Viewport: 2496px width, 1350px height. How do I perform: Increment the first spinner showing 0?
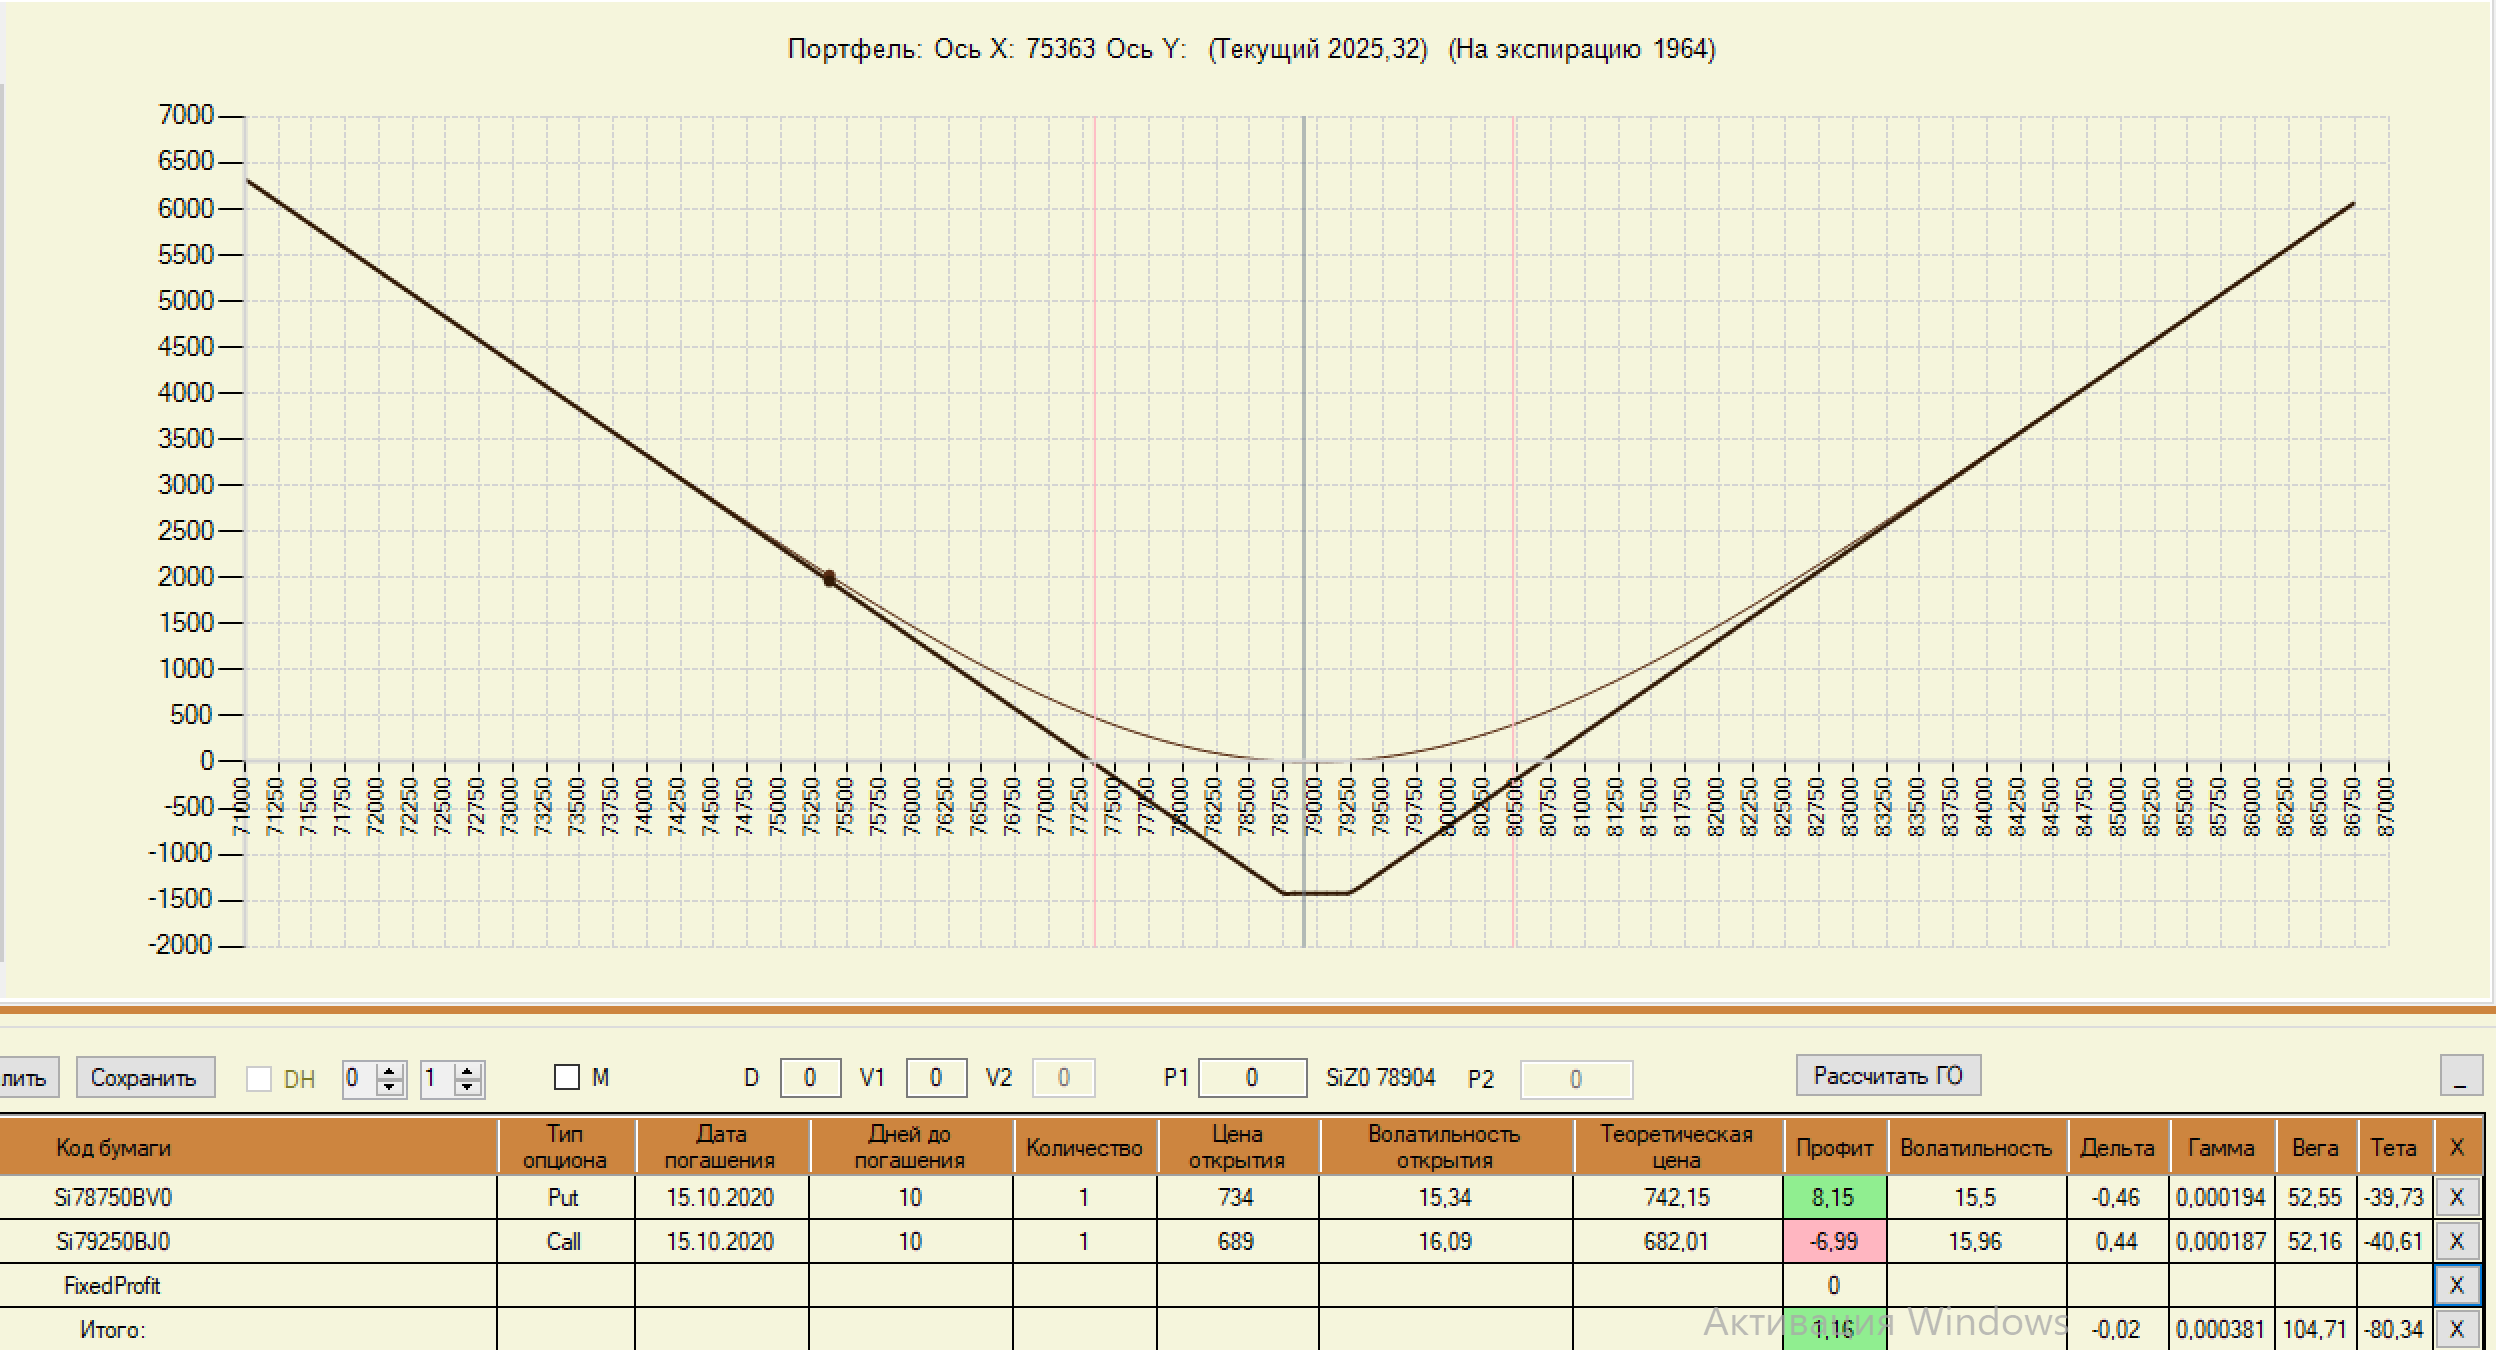(x=391, y=1071)
